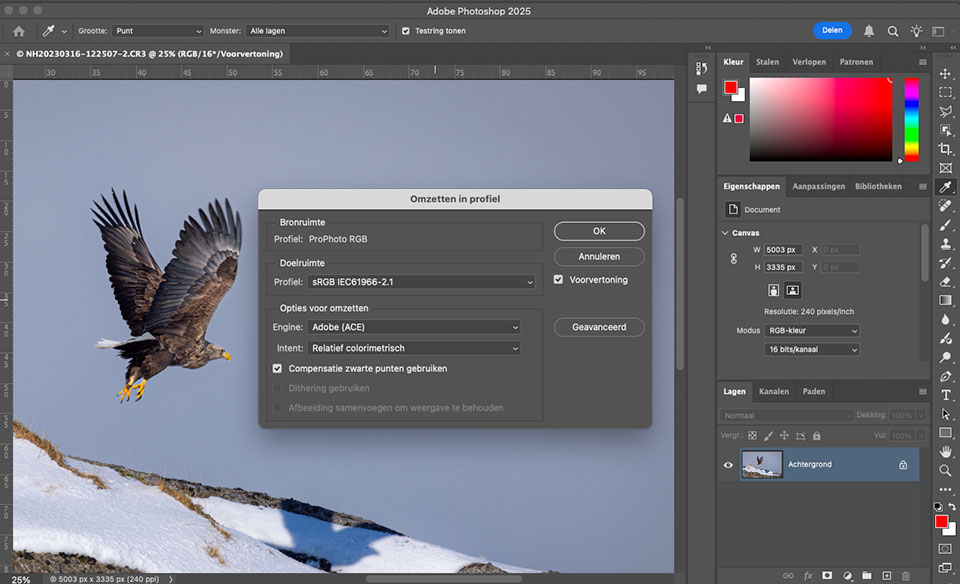Toggle Compensatie zwarte punten gebruiken checkbox

(277, 369)
